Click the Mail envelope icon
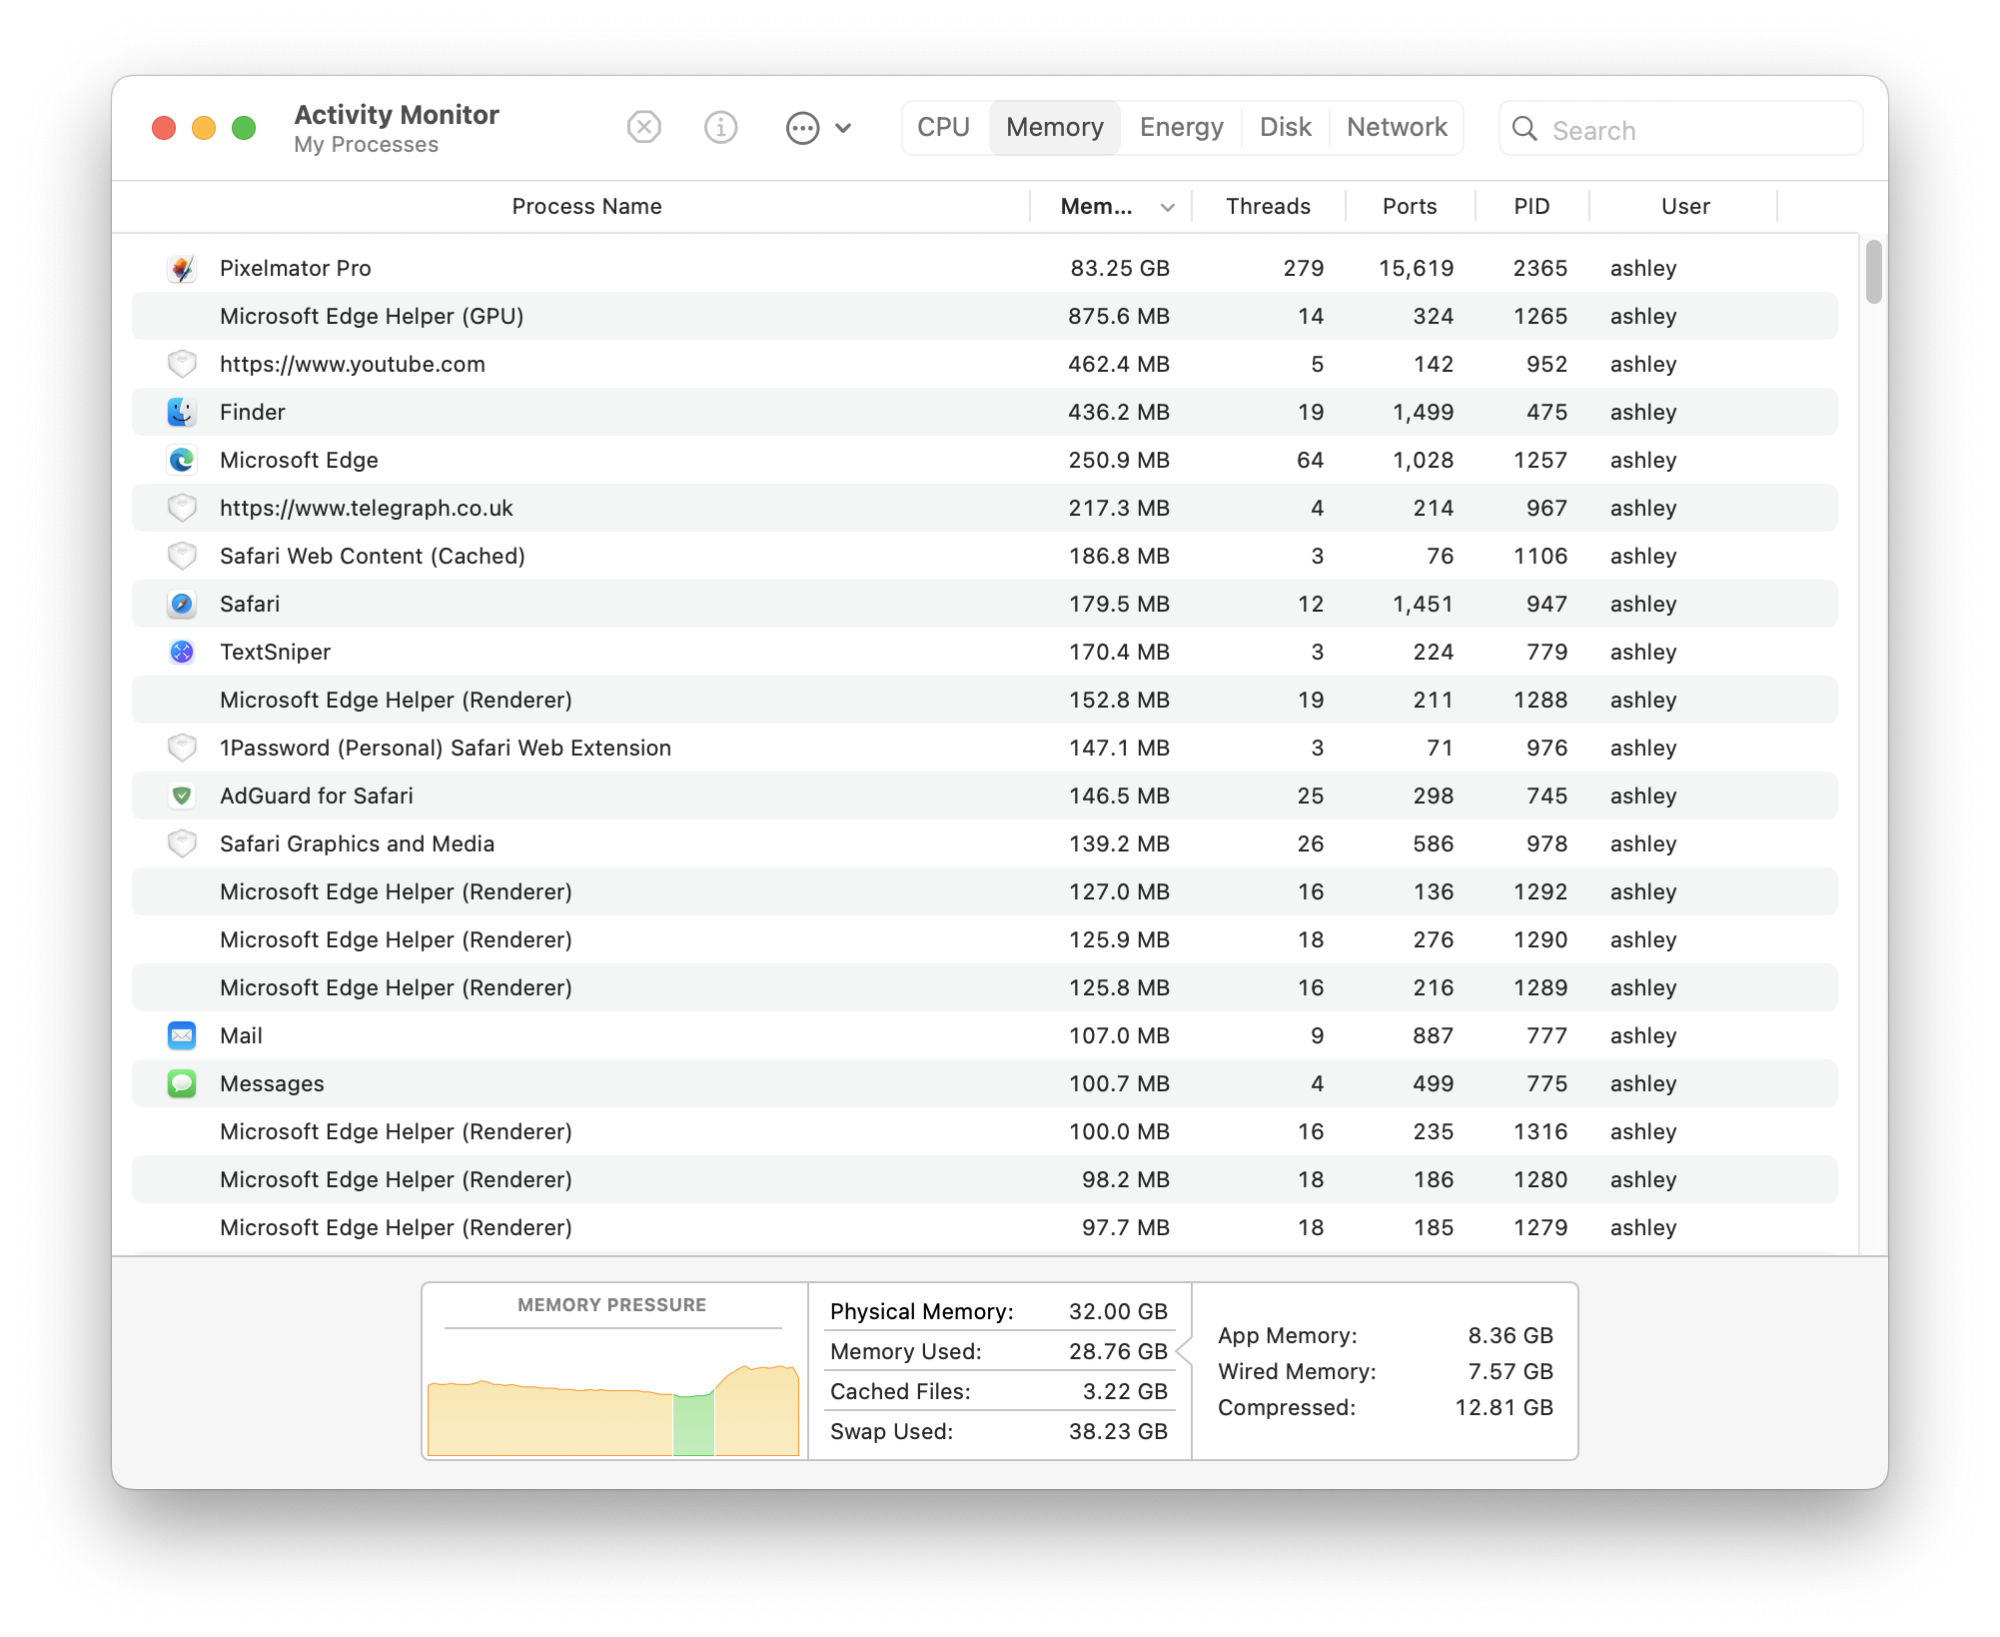Viewport: 2000px width, 1637px height. pyautogui.click(x=182, y=1036)
